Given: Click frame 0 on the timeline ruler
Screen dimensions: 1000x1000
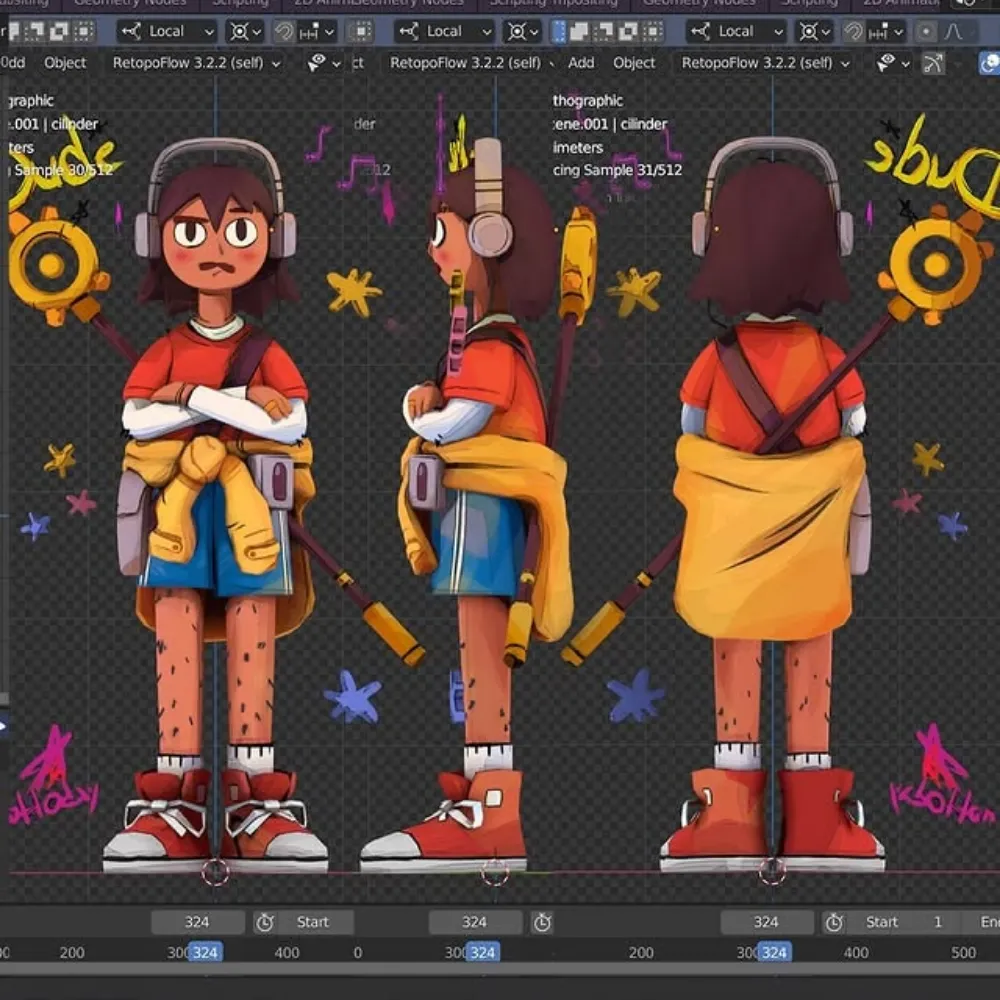Looking at the screenshot, I should click(358, 952).
